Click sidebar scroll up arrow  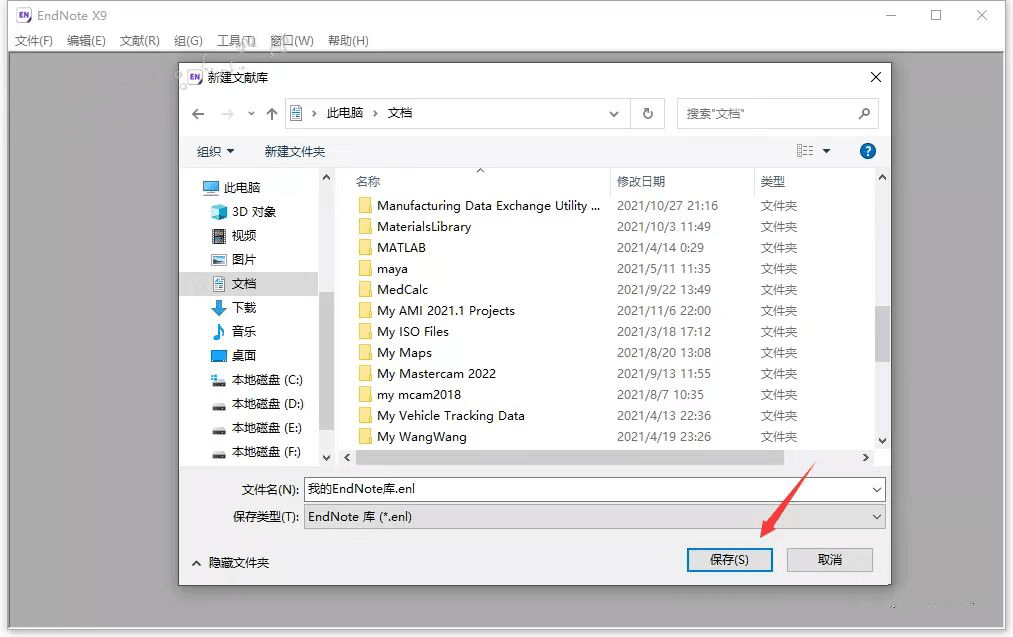(x=326, y=178)
